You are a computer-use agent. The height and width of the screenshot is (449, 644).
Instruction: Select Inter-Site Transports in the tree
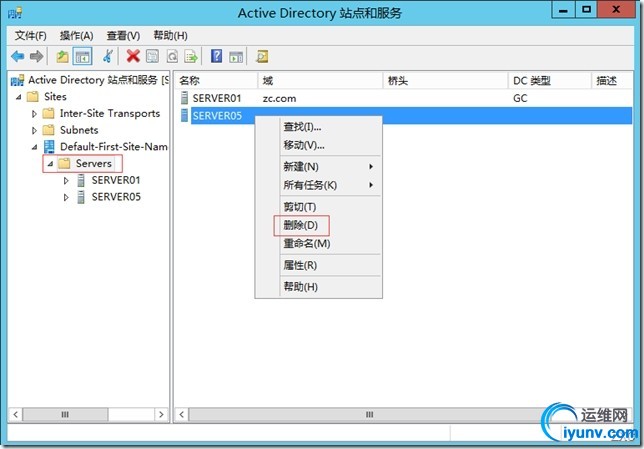click(110, 113)
